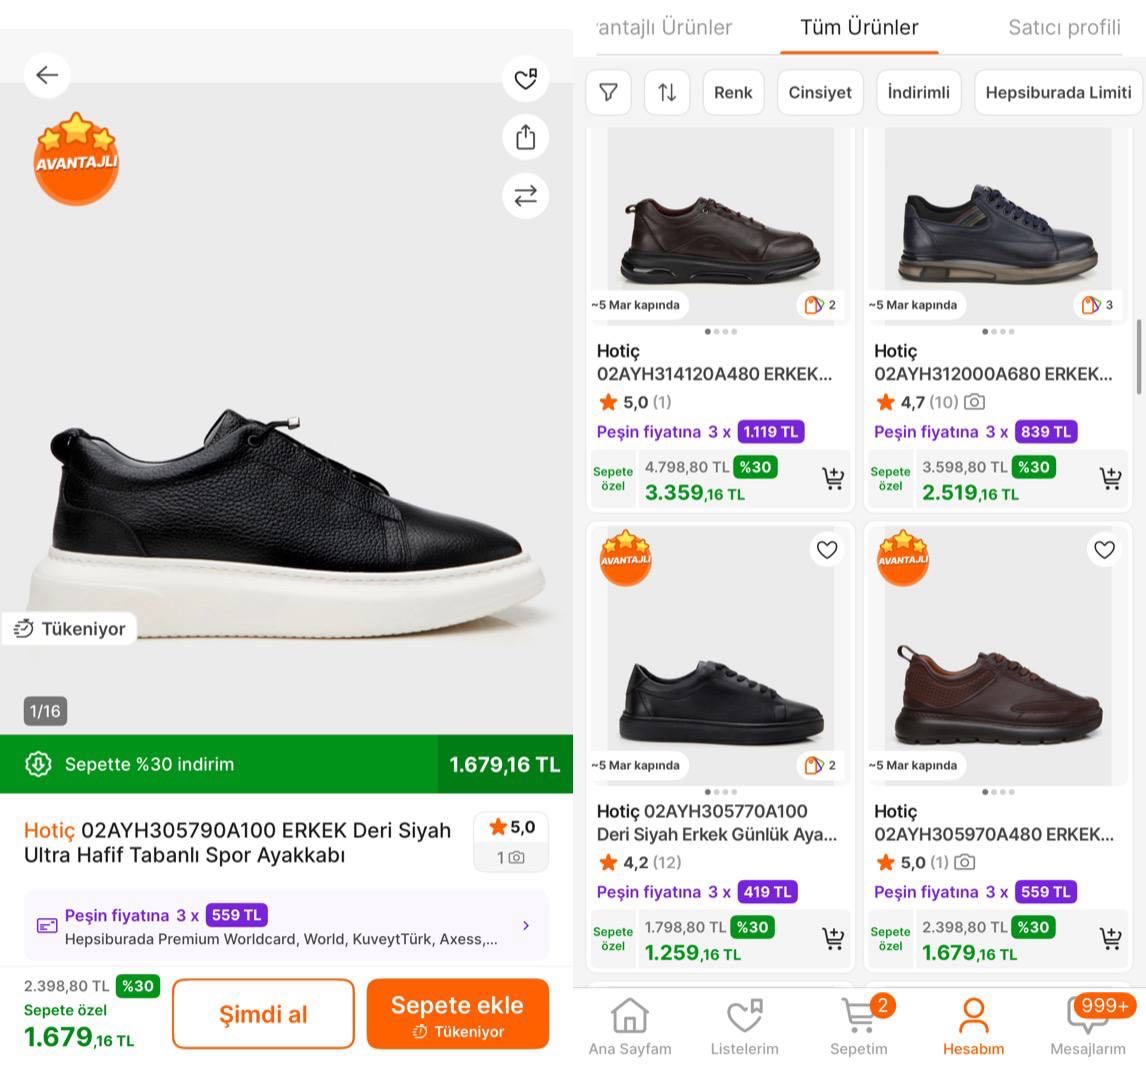This screenshot has height=1080, width=1146.
Task: Open the filter funnel icon
Action: pyautogui.click(x=608, y=92)
